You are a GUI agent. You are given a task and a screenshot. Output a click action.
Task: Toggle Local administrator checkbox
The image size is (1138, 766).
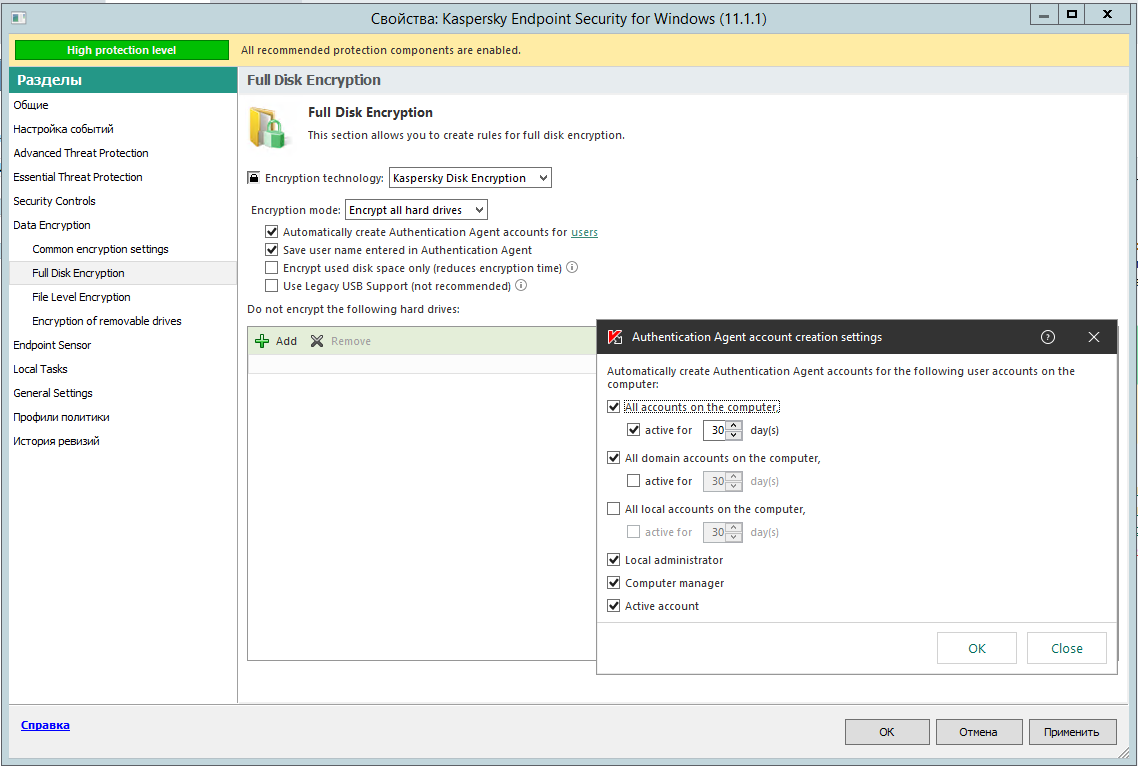[x=613, y=560]
